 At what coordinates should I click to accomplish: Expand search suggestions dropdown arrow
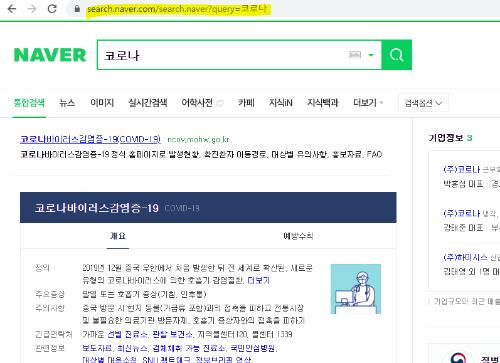click(371, 55)
